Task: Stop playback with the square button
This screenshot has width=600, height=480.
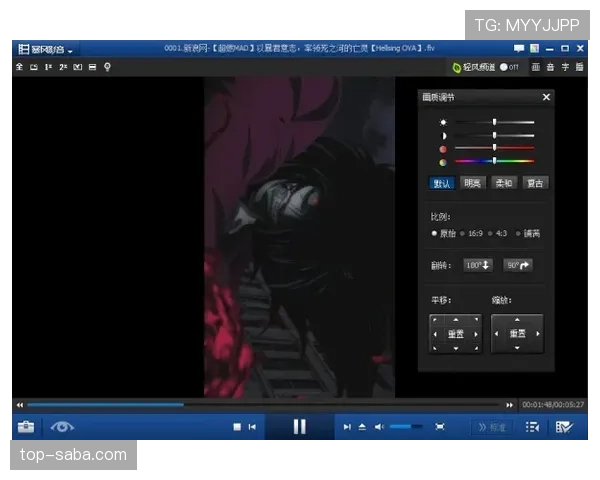Action: click(237, 427)
